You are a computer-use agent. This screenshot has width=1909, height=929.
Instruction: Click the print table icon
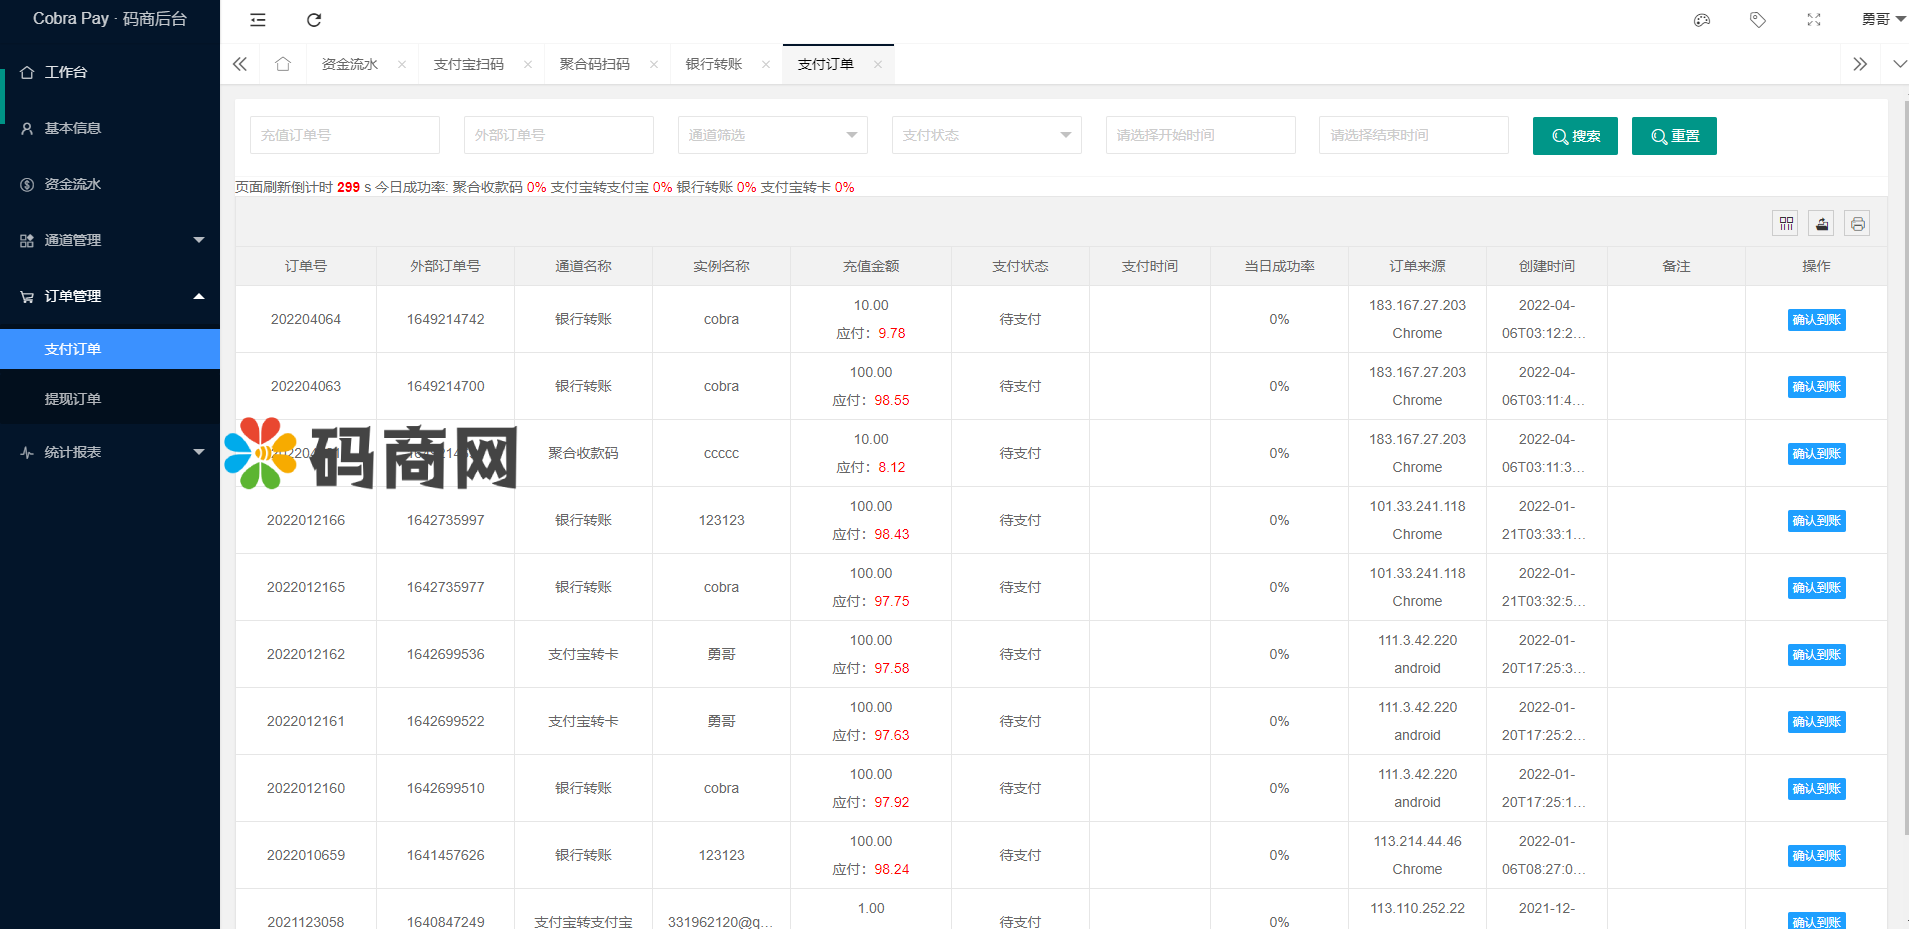1857,223
